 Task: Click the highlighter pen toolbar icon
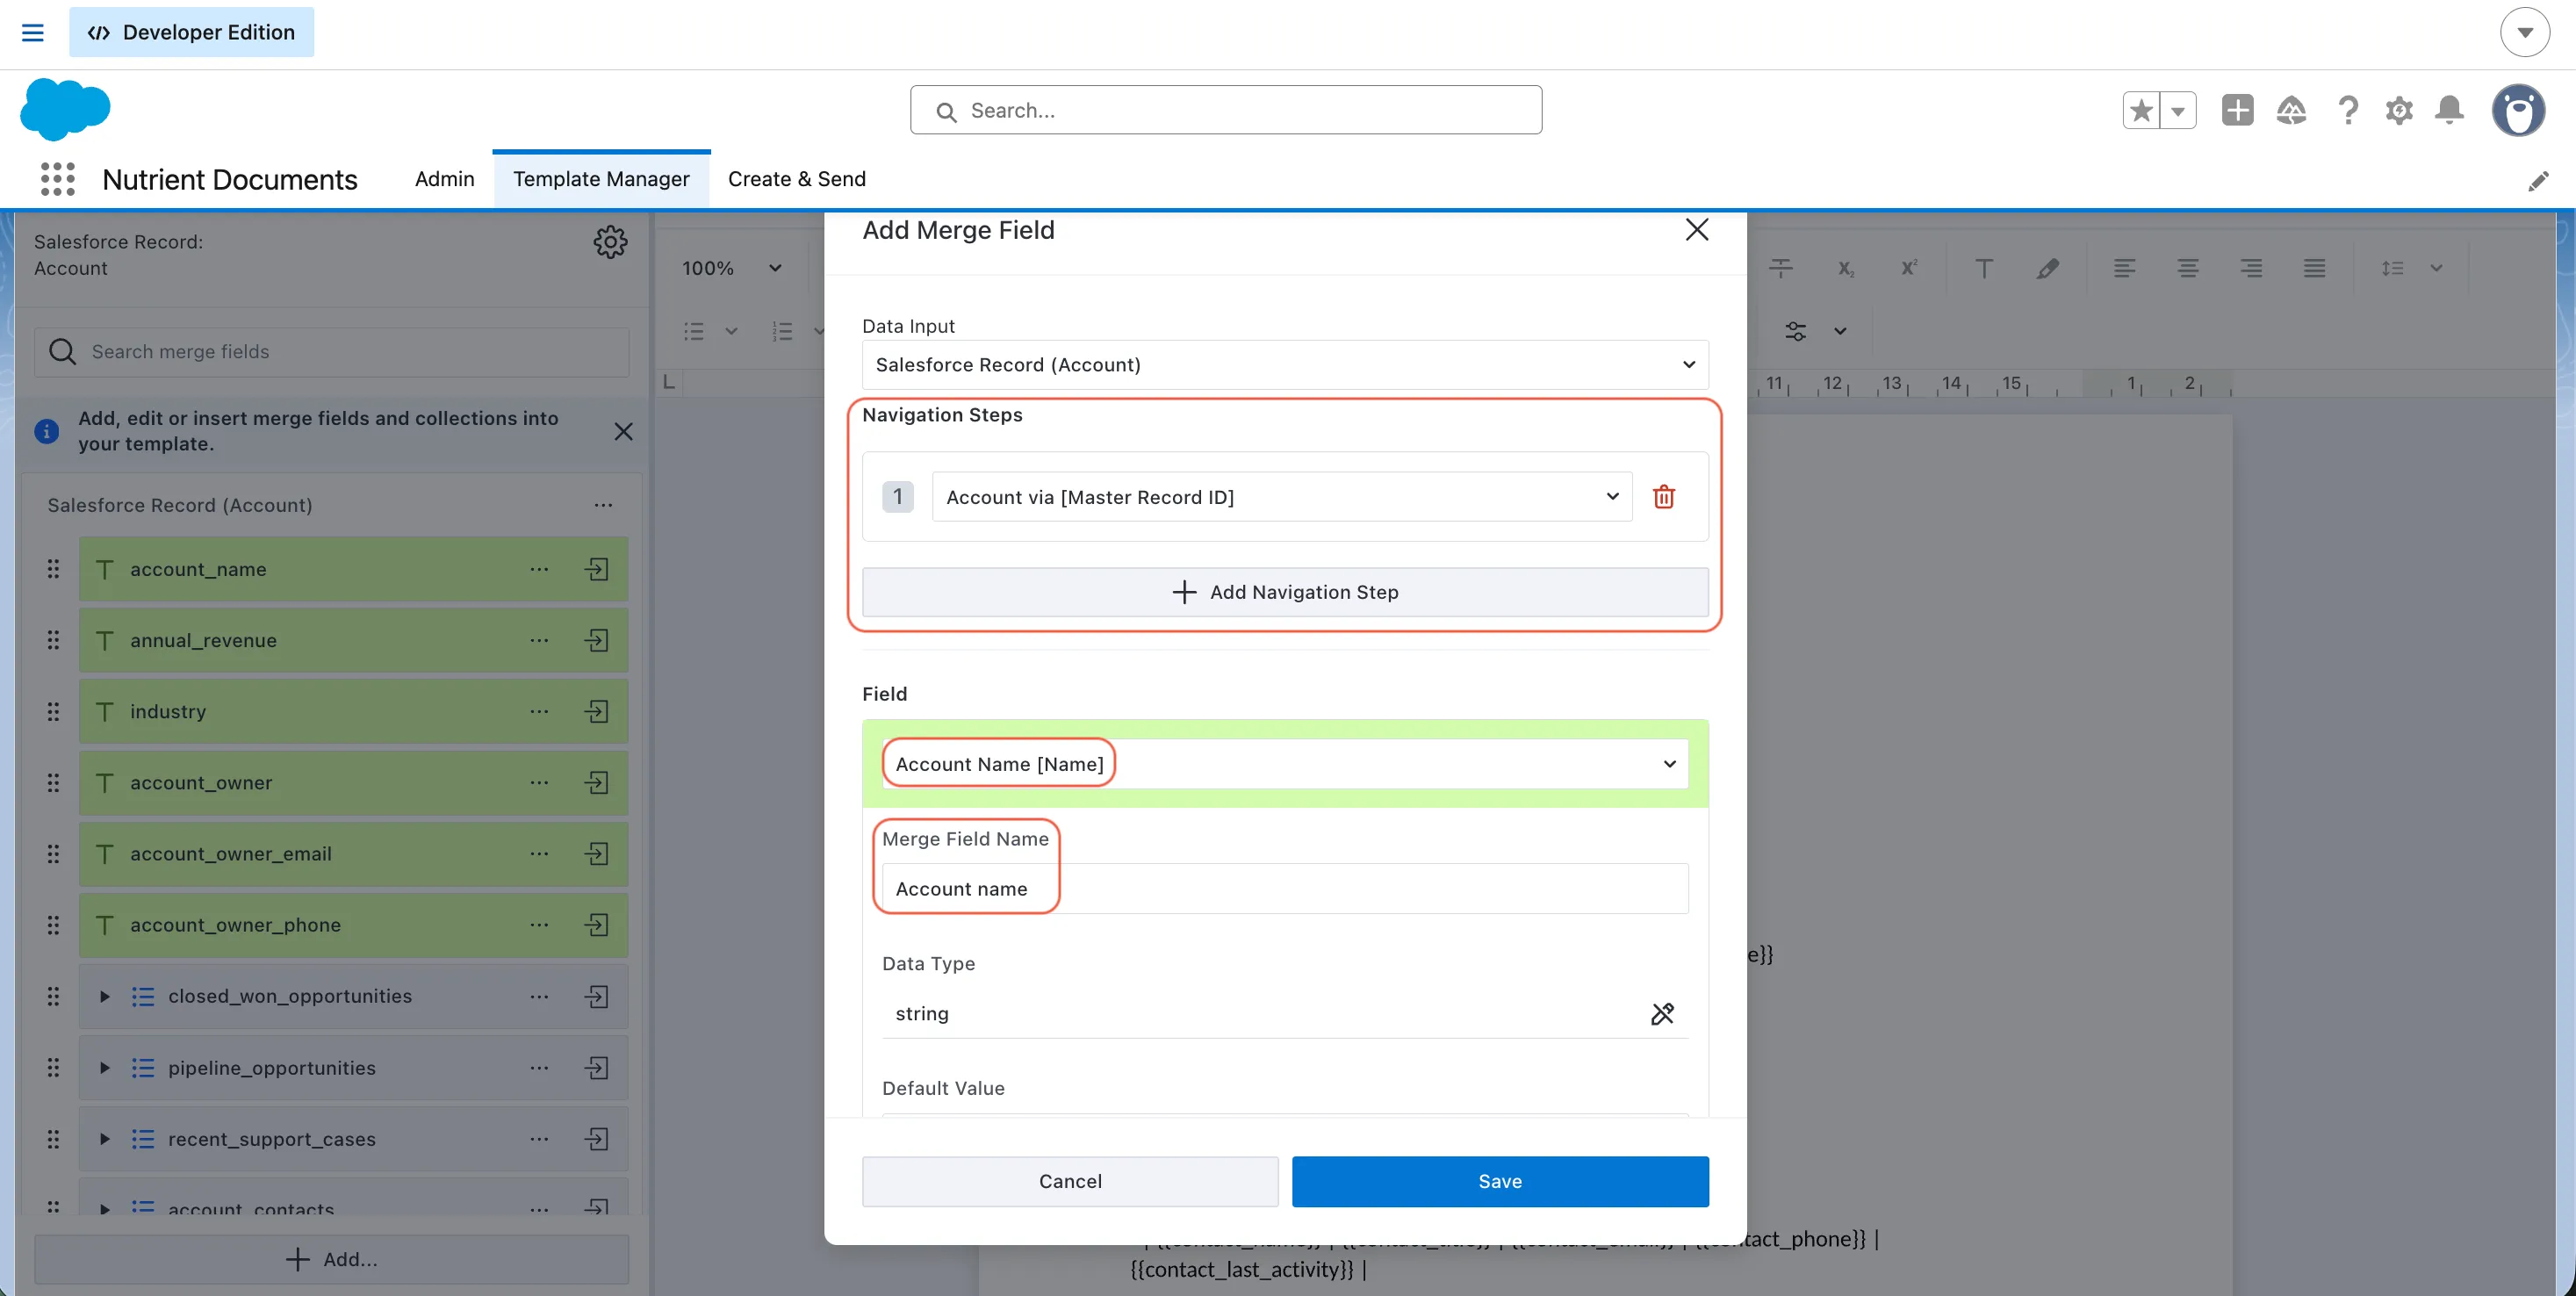tap(2047, 268)
